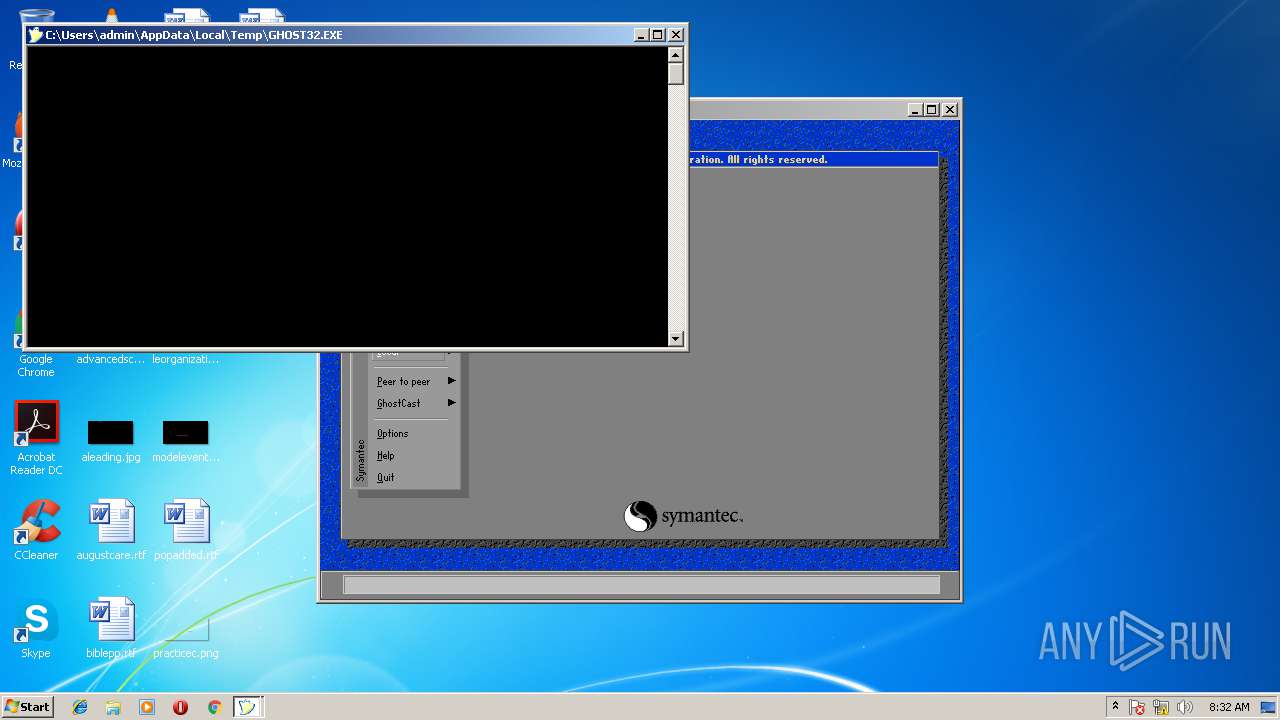Click the Ghost bottom status bar field
This screenshot has height=720, width=1280.
click(641, 585)
